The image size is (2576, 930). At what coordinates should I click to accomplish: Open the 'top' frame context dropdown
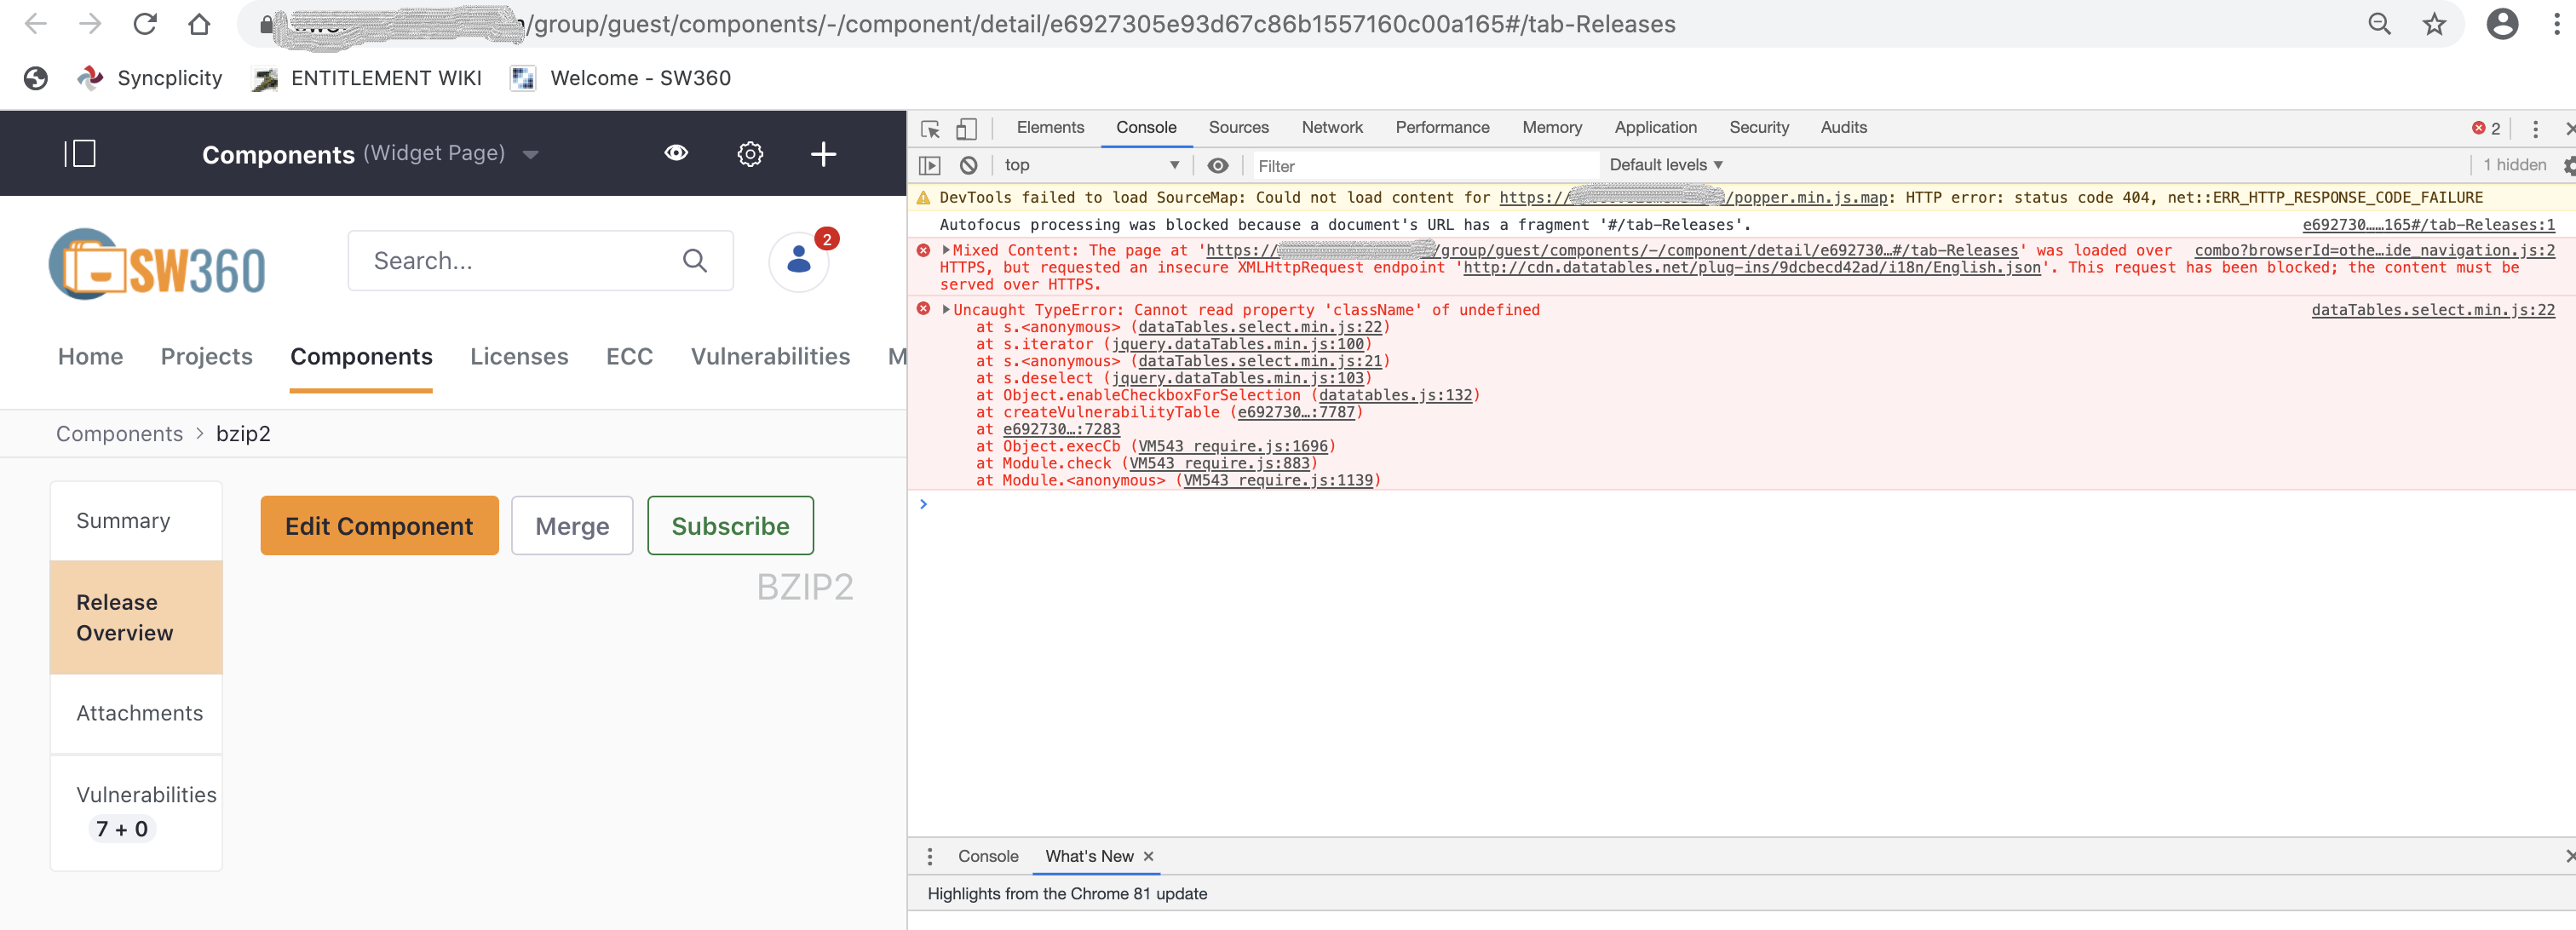pos(1090,165)
